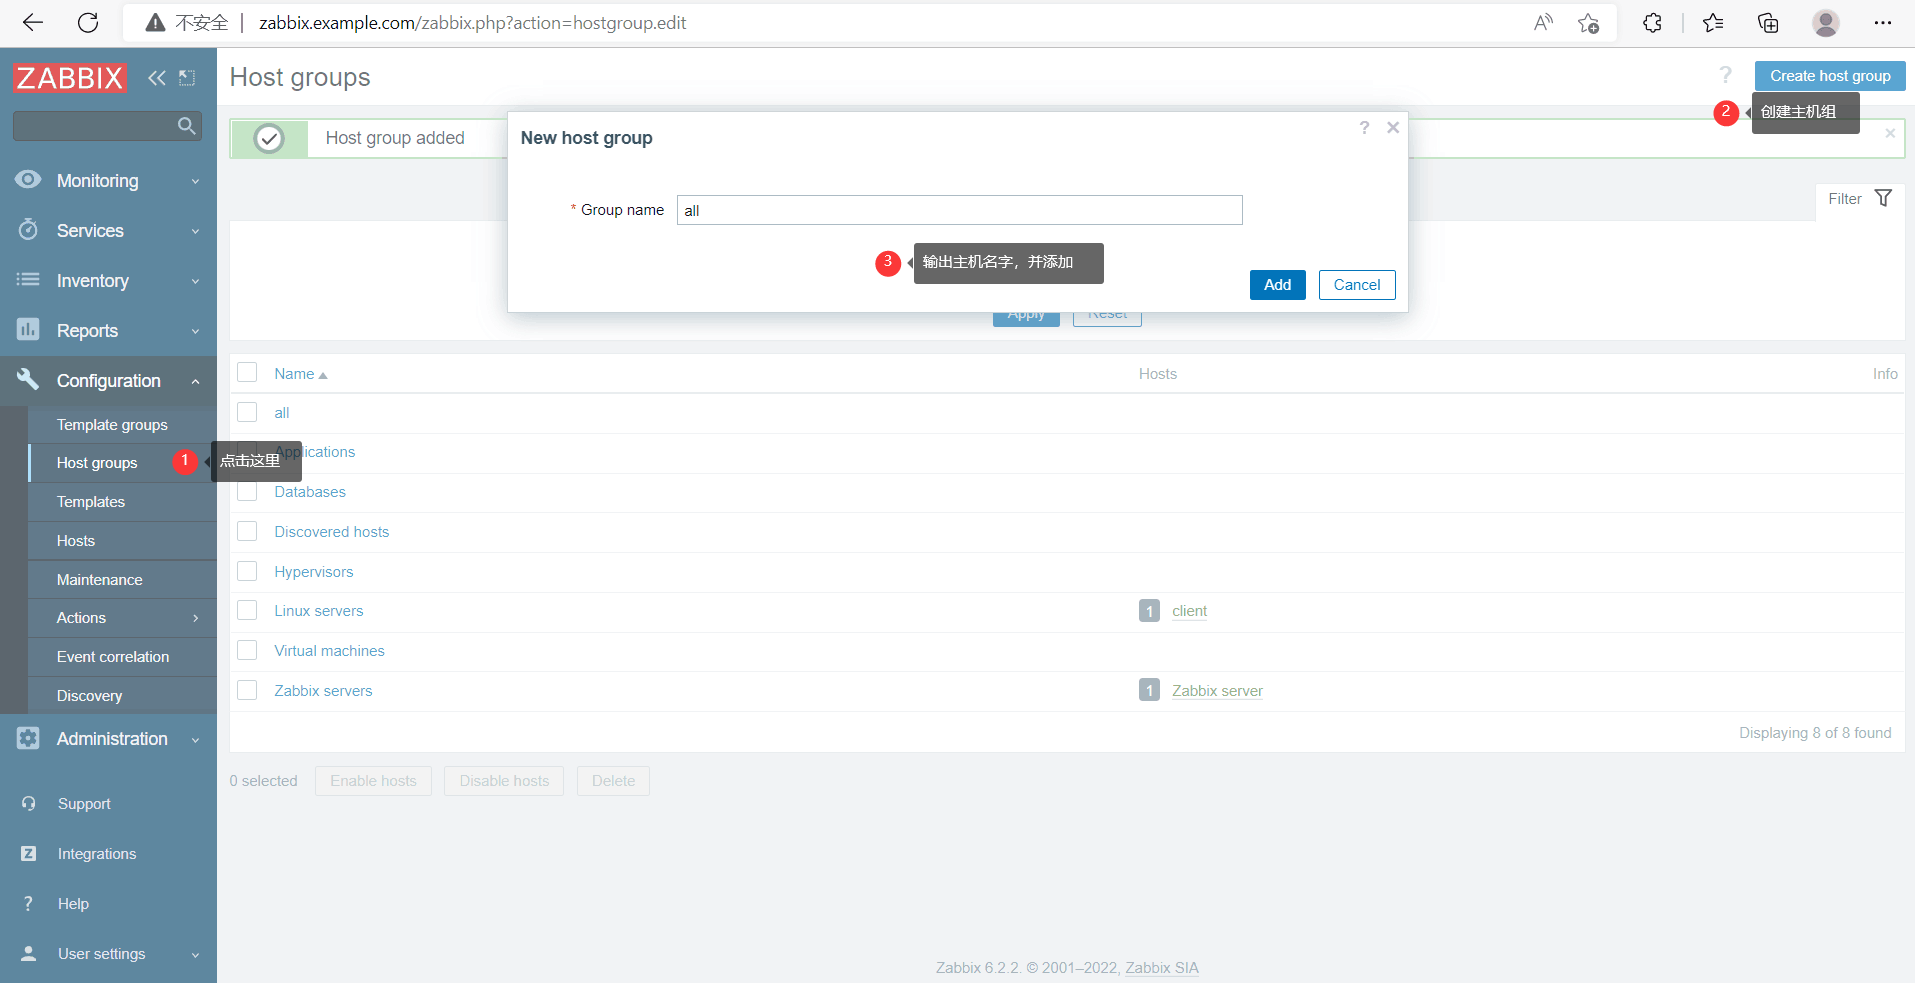Image resolution: width=1915 pixels, height=983 pixels.
Task: Click the not-secure warning triangle icon
Action: click(155, 23)
